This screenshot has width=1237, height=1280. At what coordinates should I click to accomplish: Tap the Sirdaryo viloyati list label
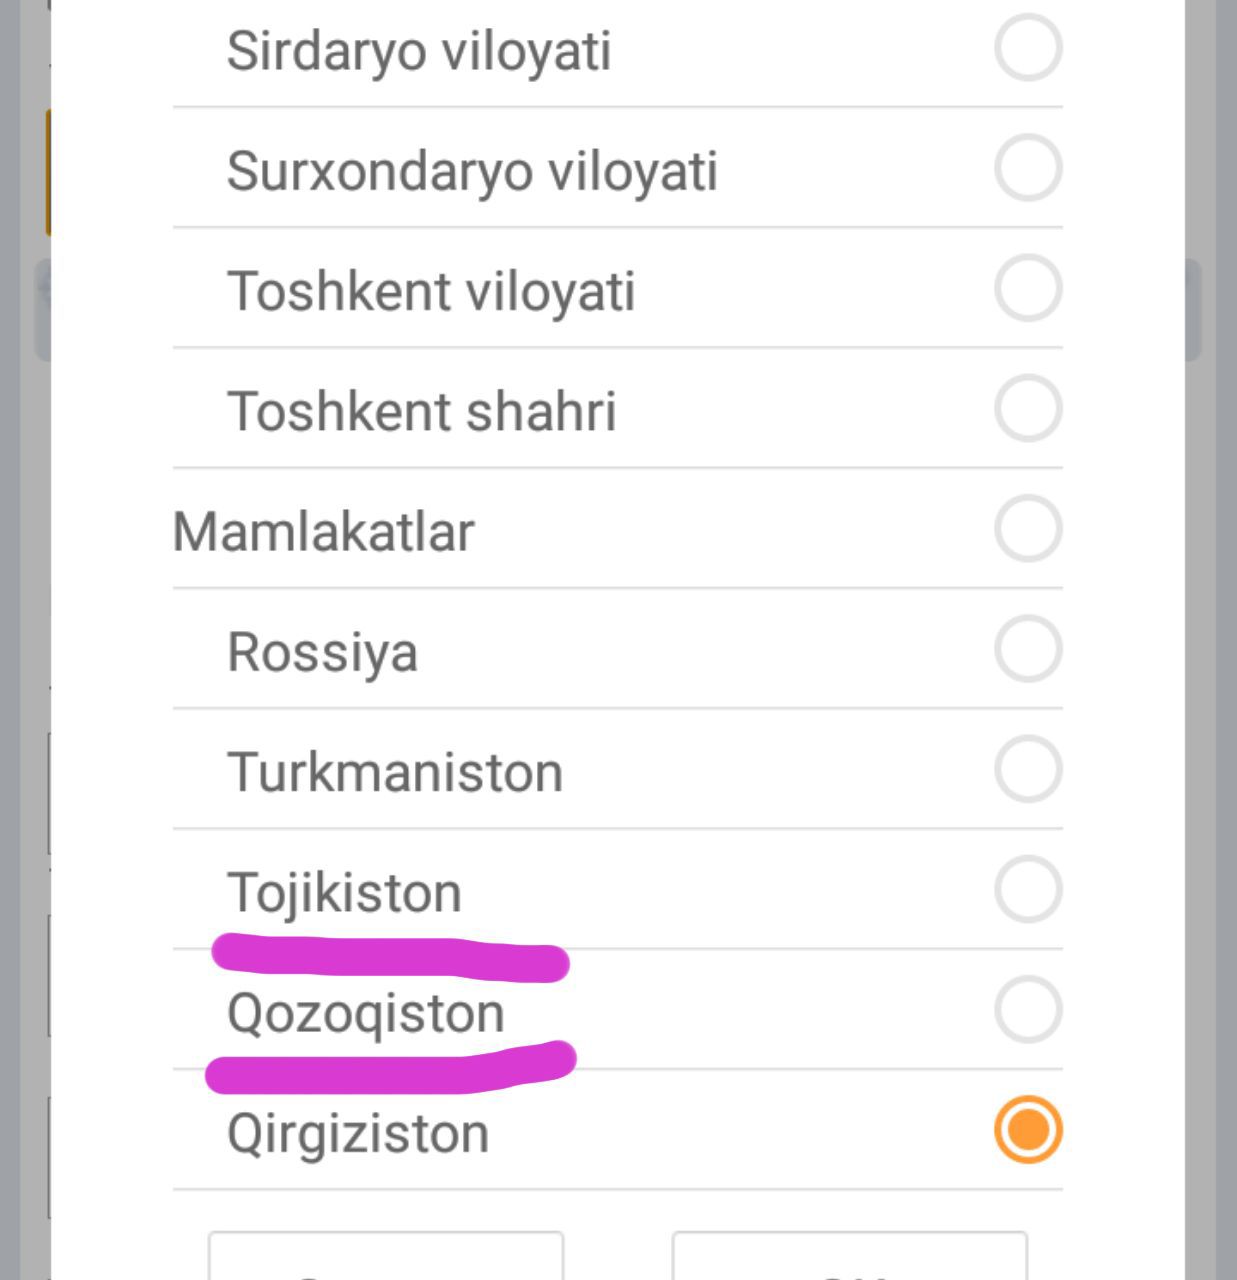418,51
